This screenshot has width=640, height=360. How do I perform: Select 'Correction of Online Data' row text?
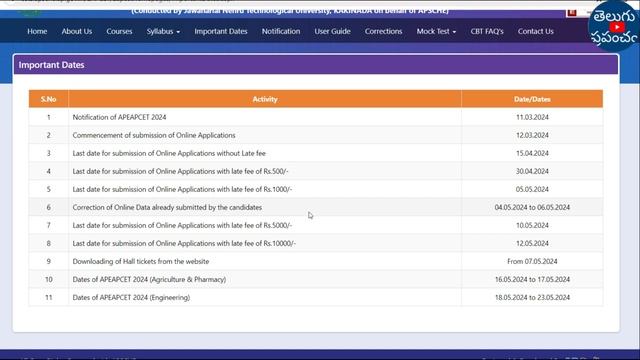[167, 207]
